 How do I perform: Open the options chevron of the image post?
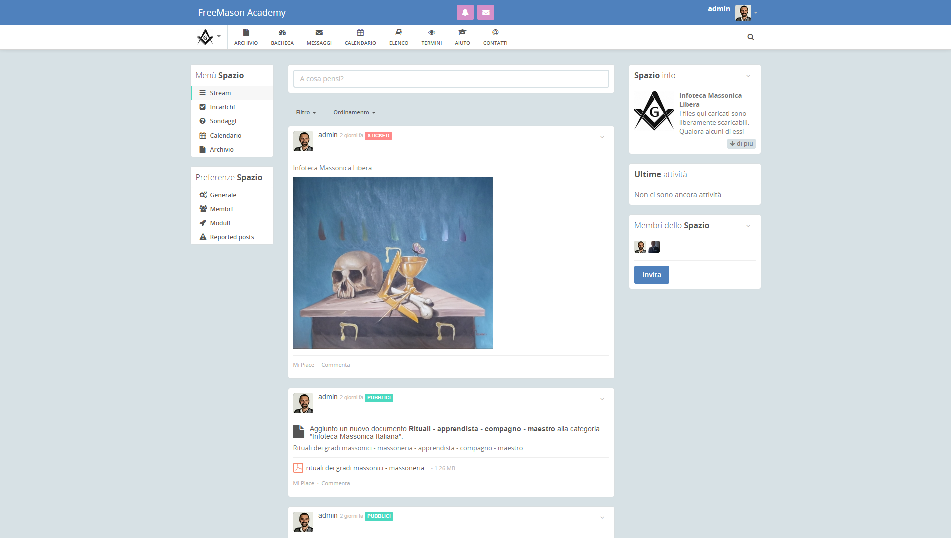click(x=602, y=137)
